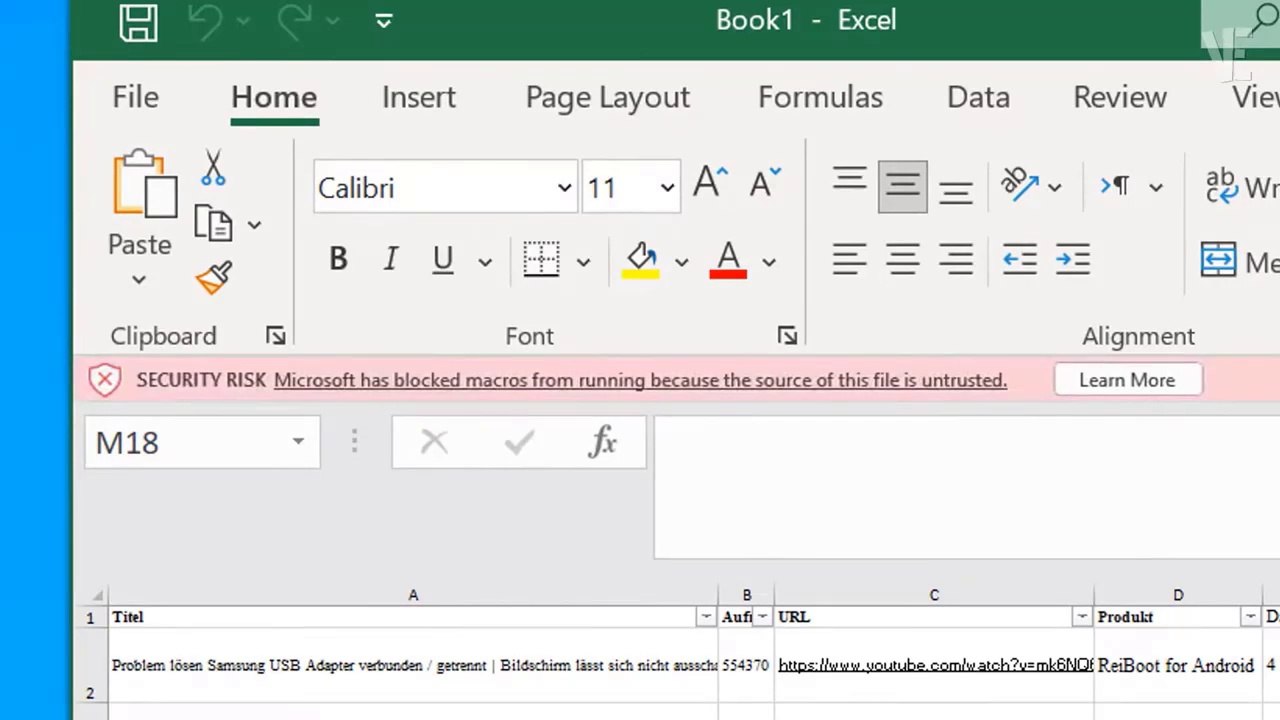Toggle Underline formatting
Screen dimensions: 1280x720
[443, 260]
